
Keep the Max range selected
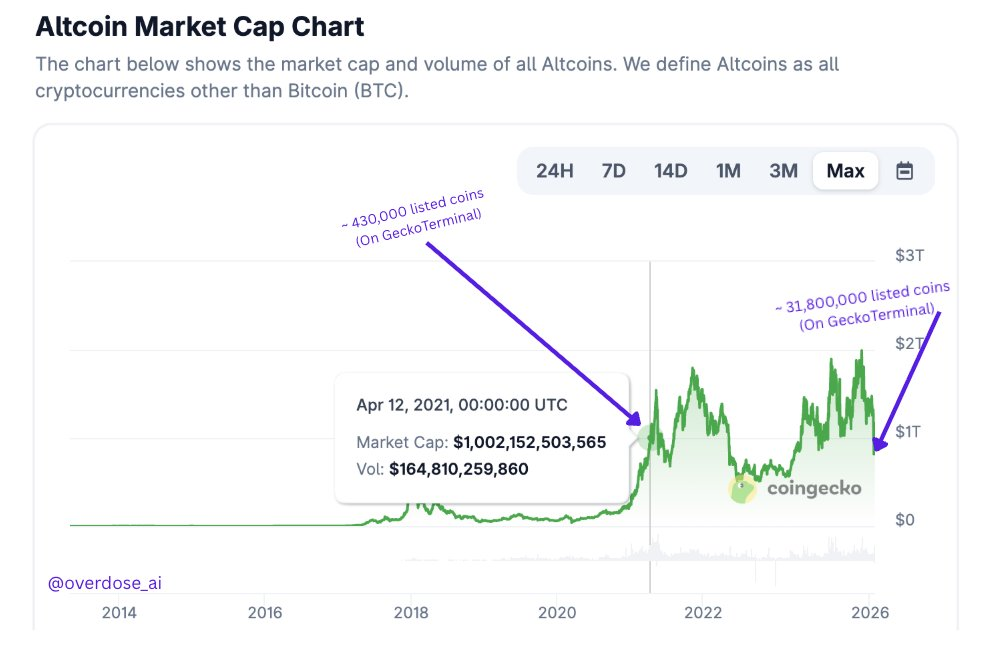tap(845, 170)
